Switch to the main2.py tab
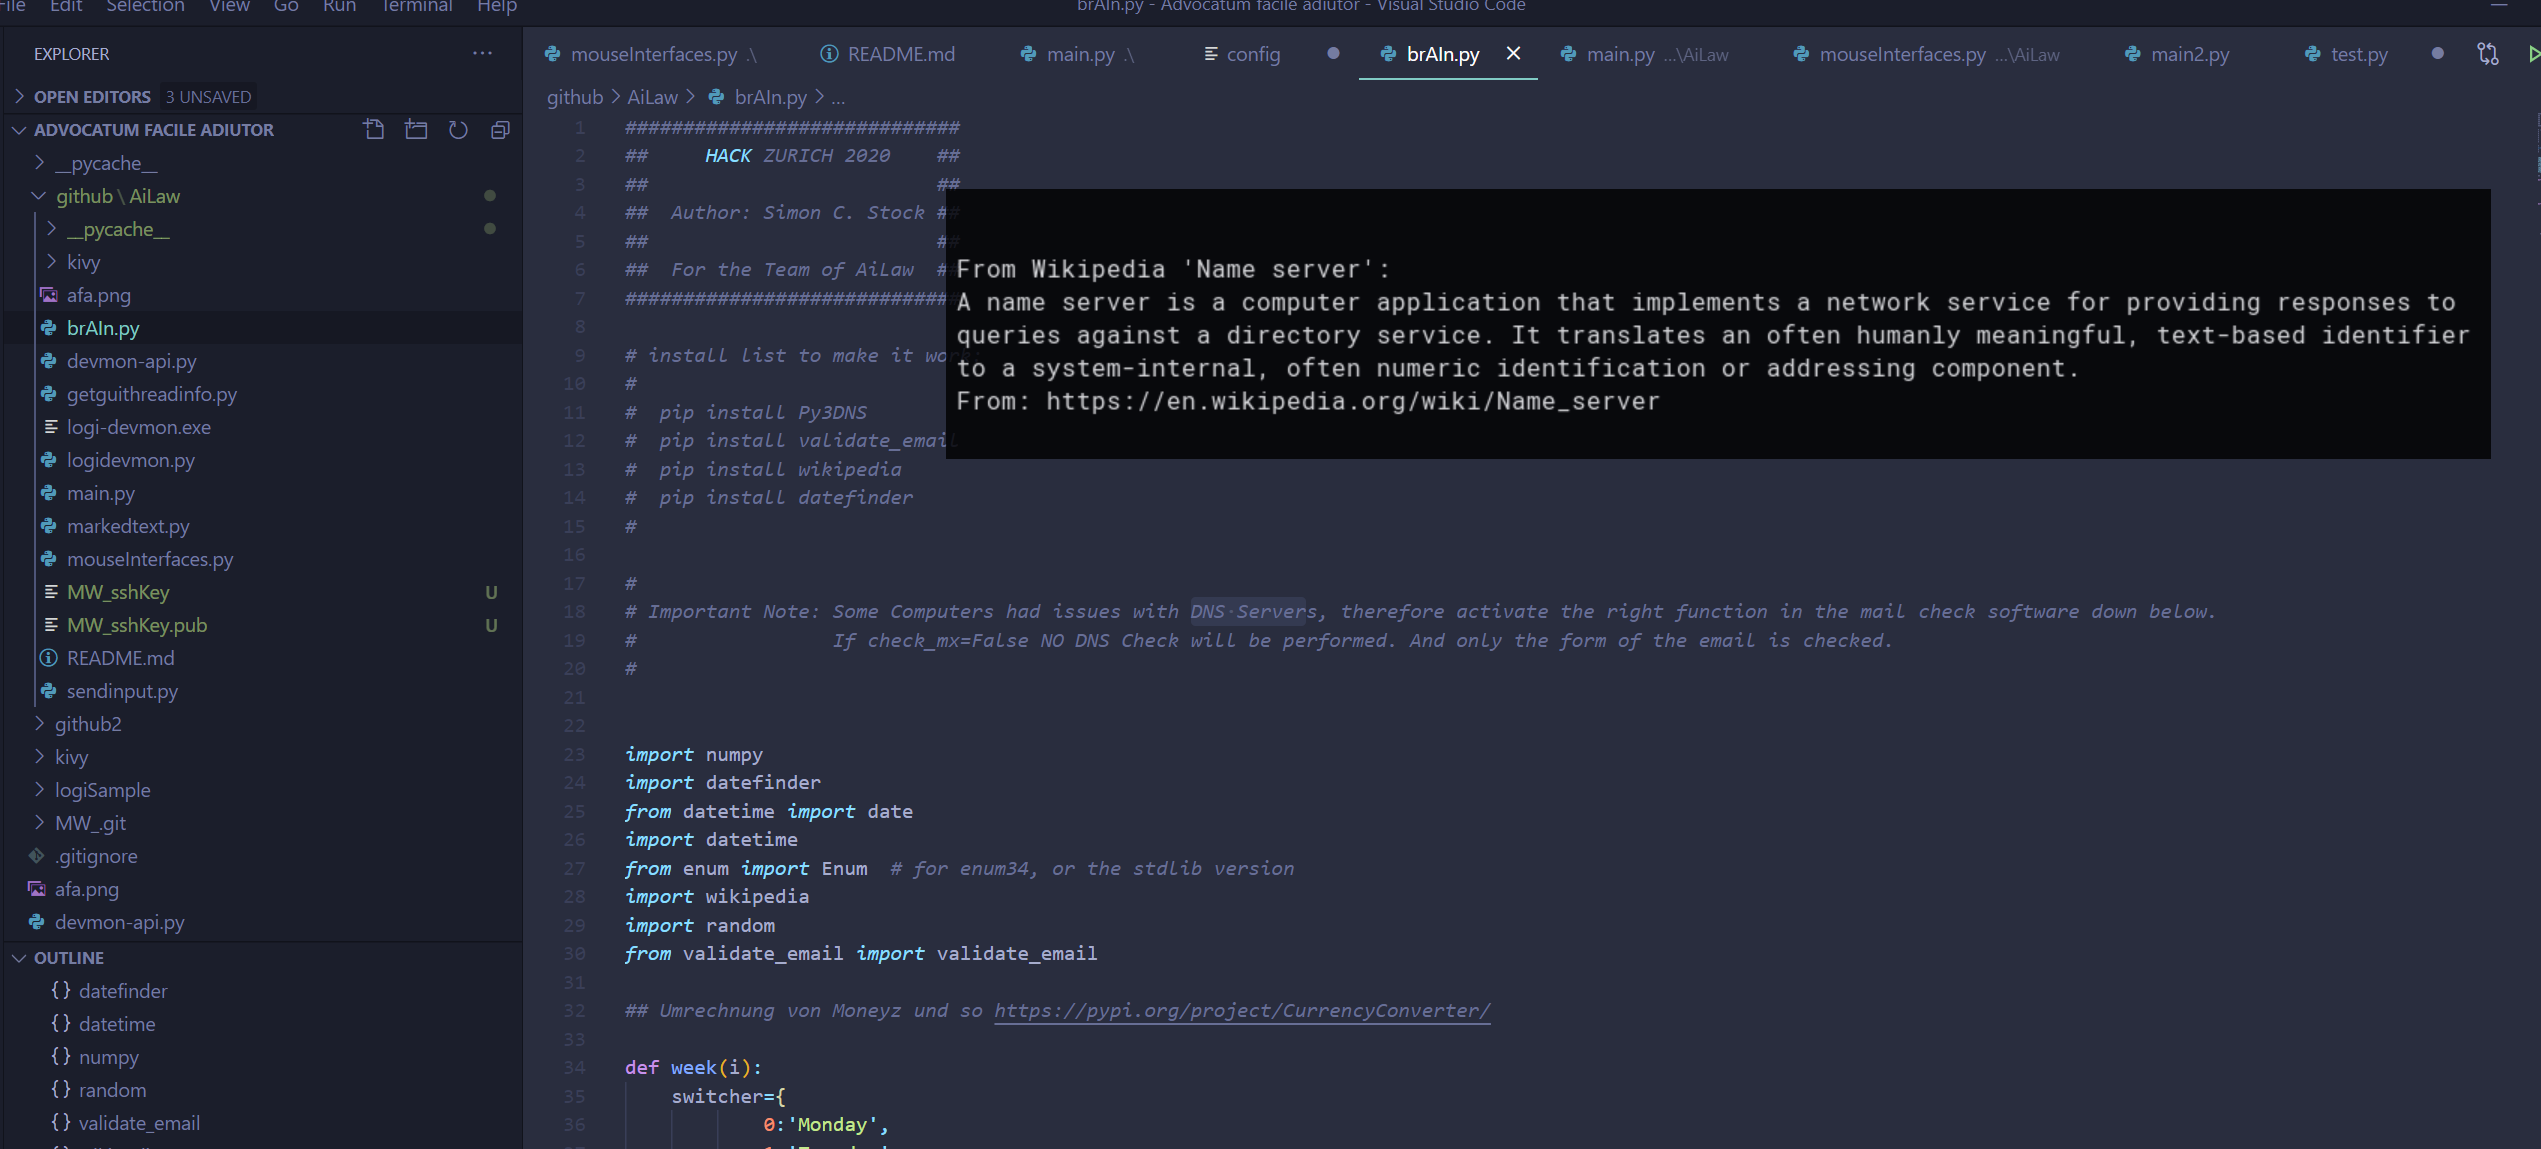2541x1149 pixels. click(x=2189, y=54)
